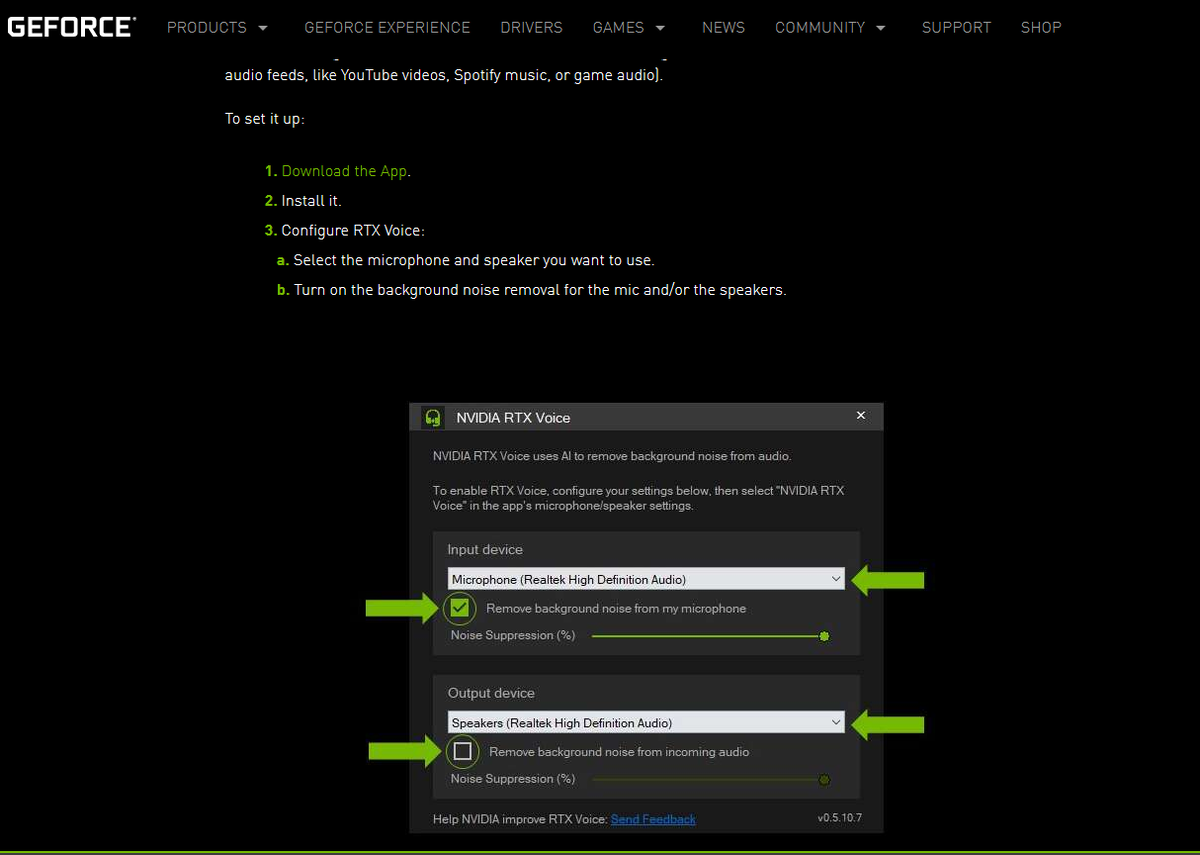Uncheck Remove background noise from my microphone
Image resolution: width=1200 pixels, height=855 pixels.
460,608
